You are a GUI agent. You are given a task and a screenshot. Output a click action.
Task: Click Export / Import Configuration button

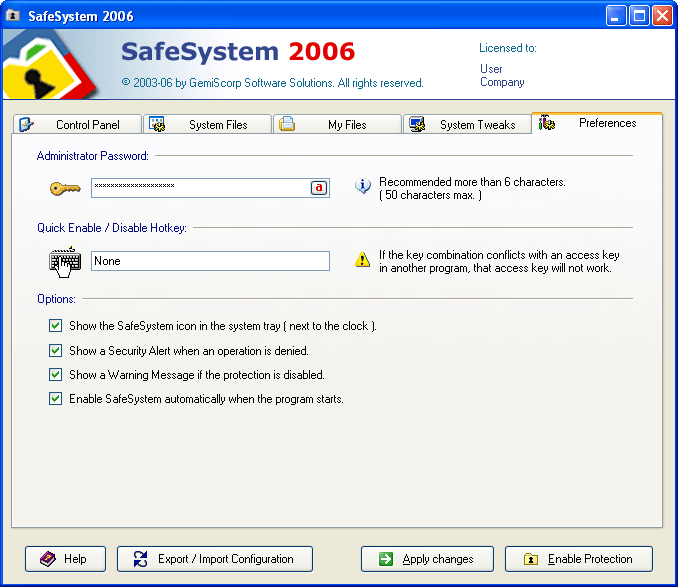pyautogui.click(x=215, y=559)
